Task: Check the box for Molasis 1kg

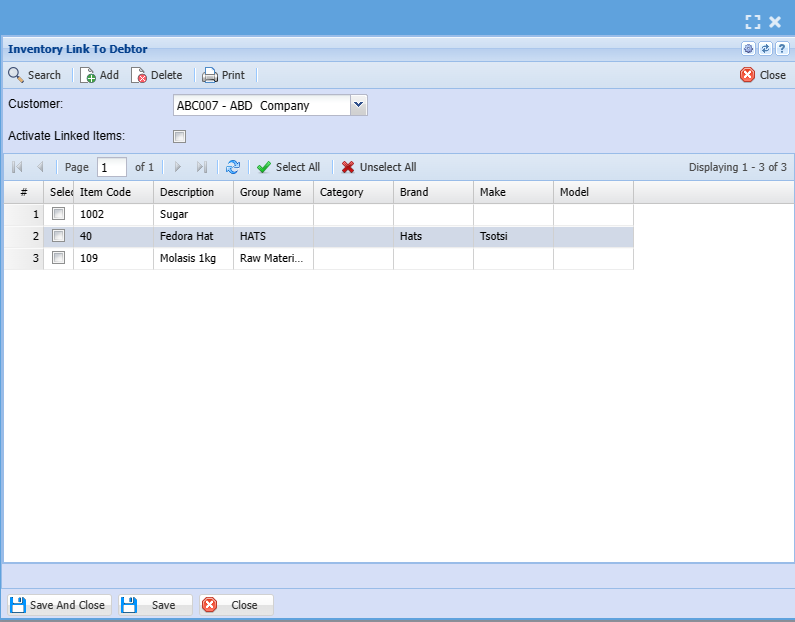Action: 59,258
